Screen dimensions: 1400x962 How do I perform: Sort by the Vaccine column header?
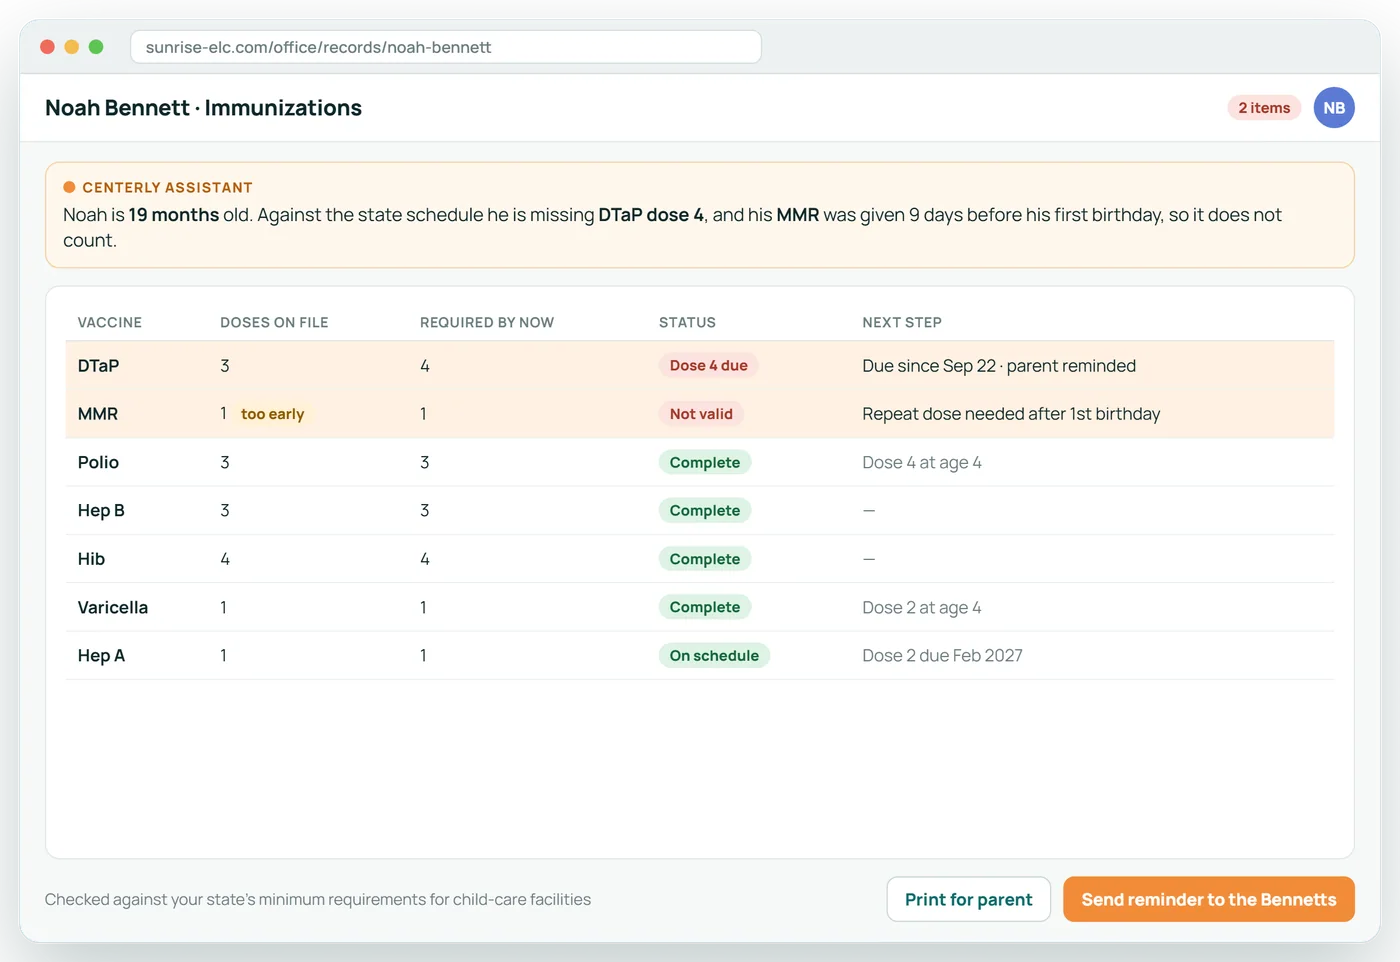tap(110, 322)
